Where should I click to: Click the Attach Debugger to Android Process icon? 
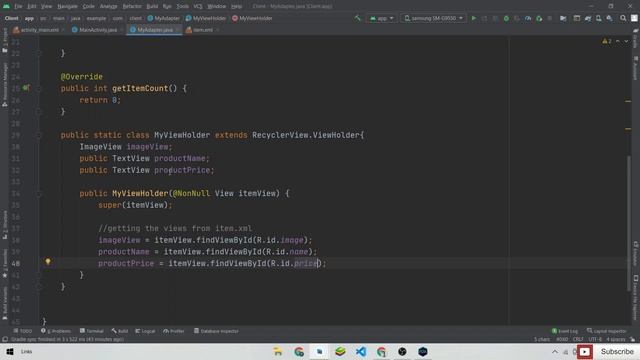(539, 18)
